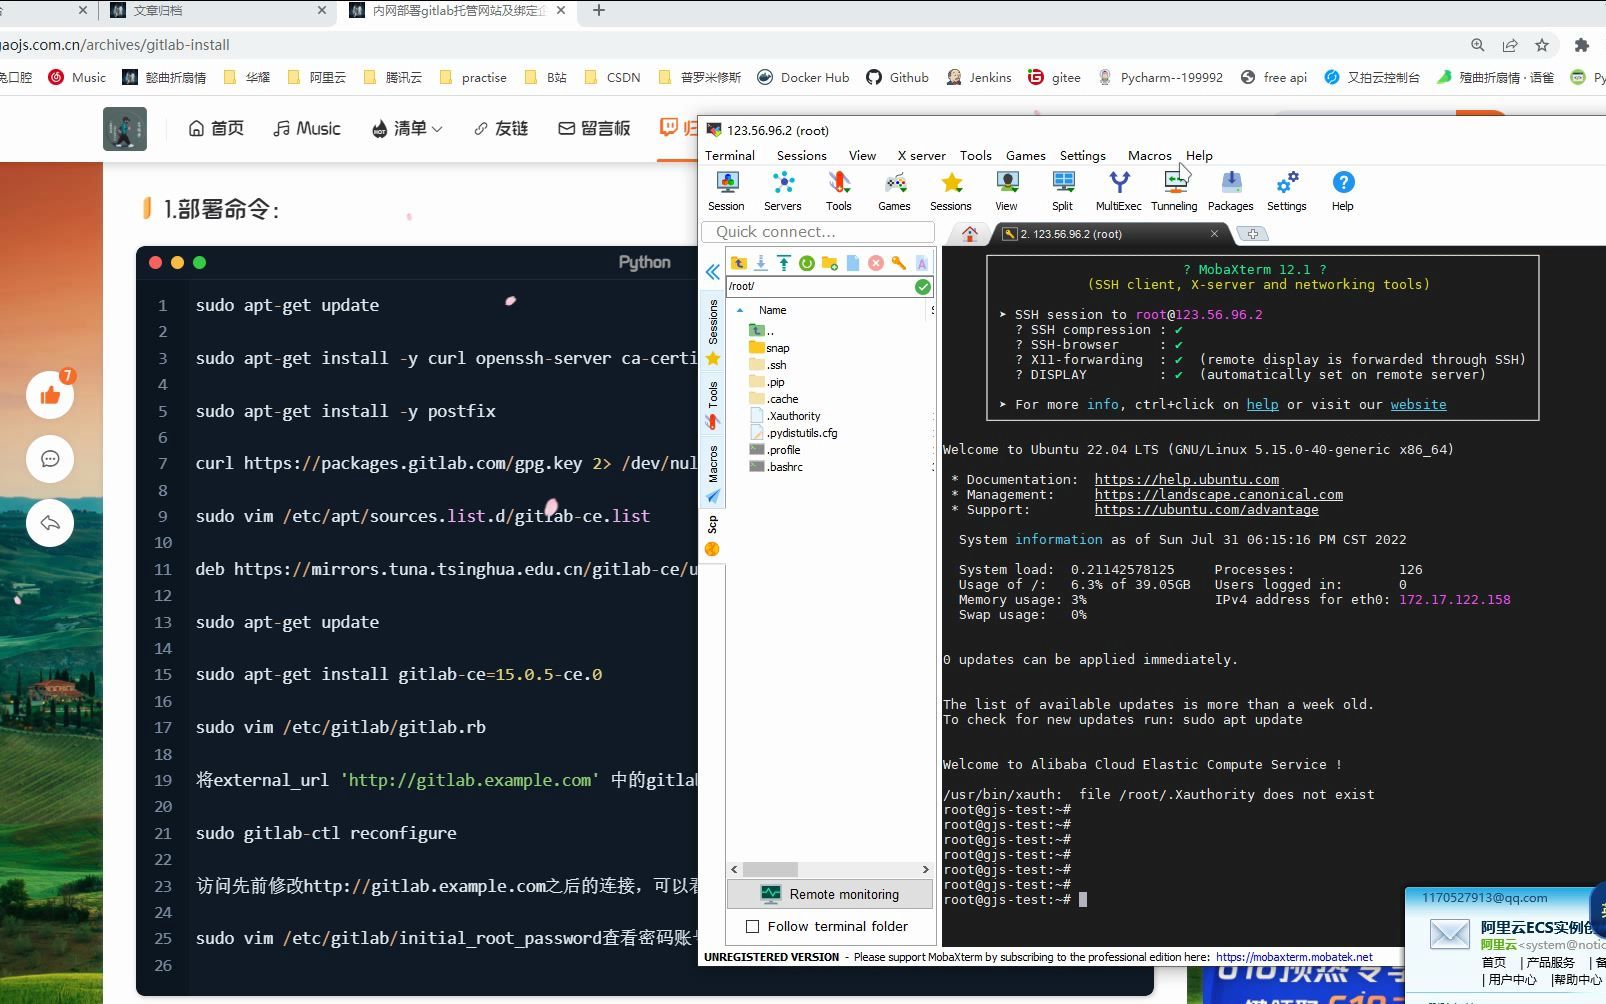The width and height of the screenshot is (1606, 1004).
Task: Download selected files in SFTP toolbar
Action: 761,263
